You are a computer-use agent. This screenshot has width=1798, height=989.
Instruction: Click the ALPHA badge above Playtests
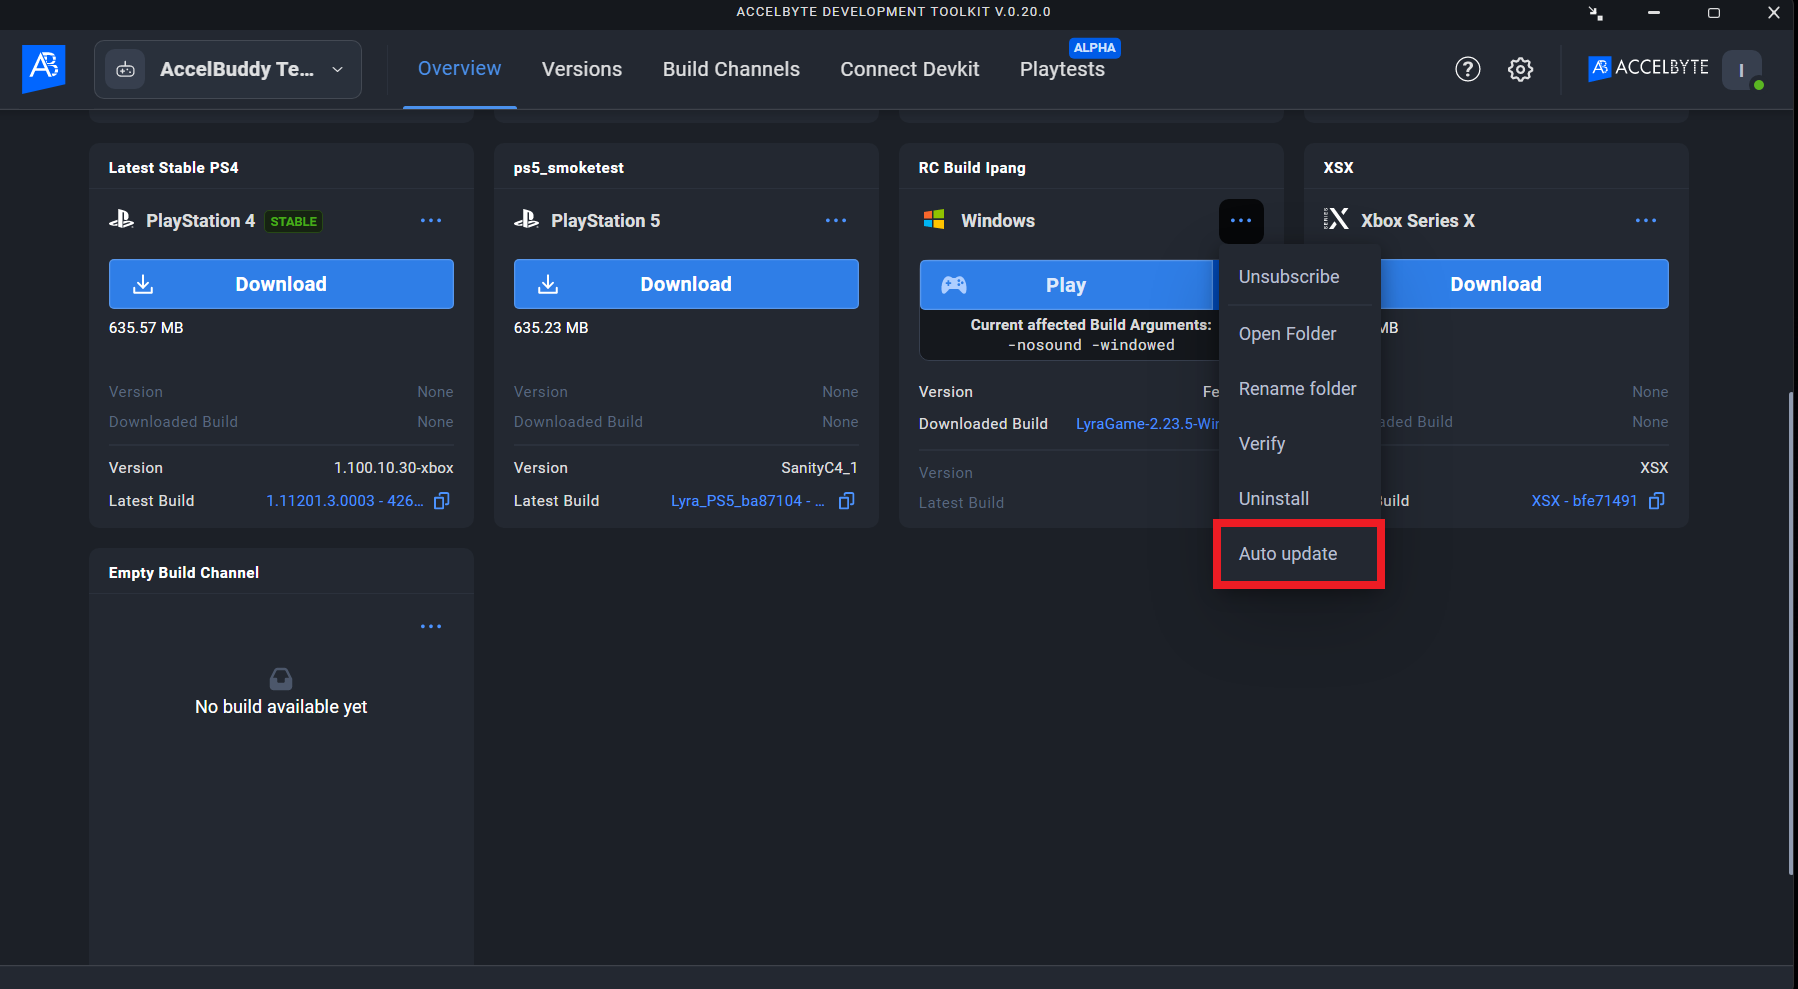(x=1094, y=47)
